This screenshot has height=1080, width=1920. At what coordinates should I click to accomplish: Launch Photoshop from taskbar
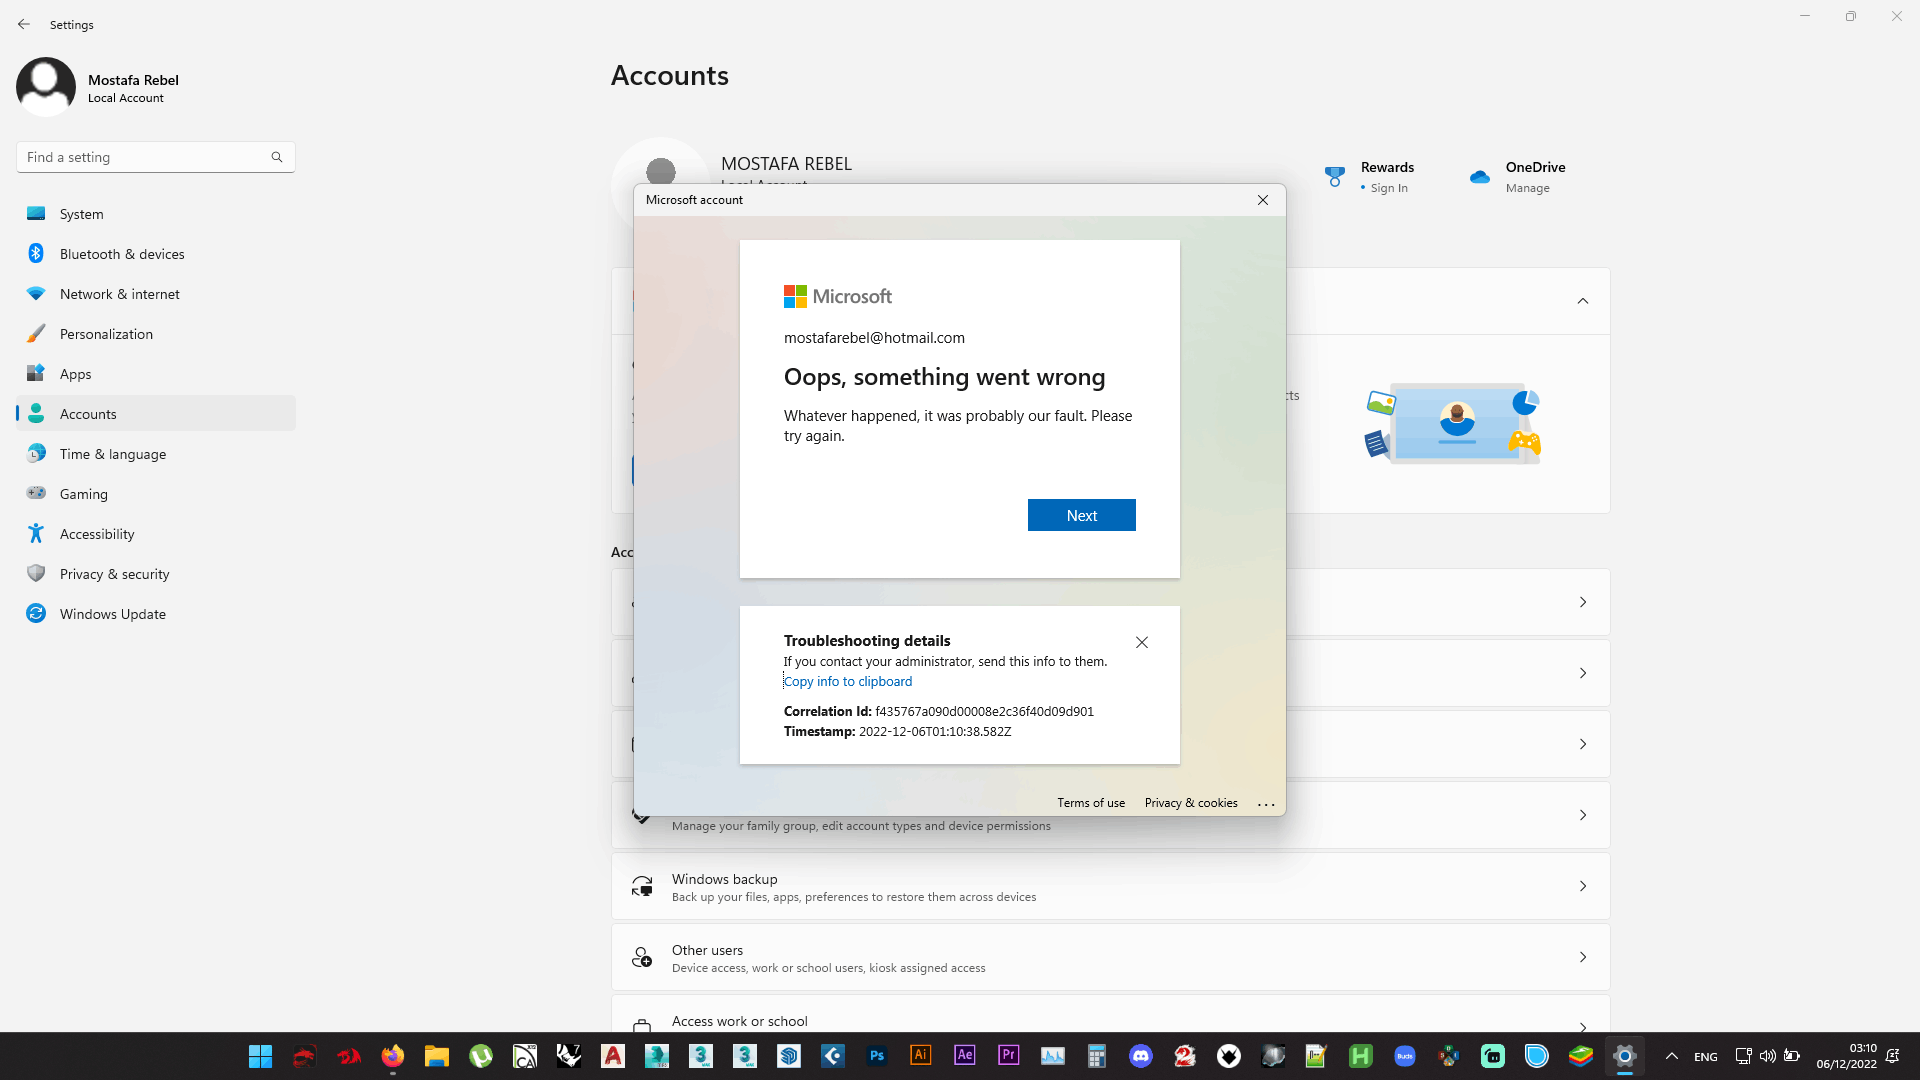tap(877, 1056)
